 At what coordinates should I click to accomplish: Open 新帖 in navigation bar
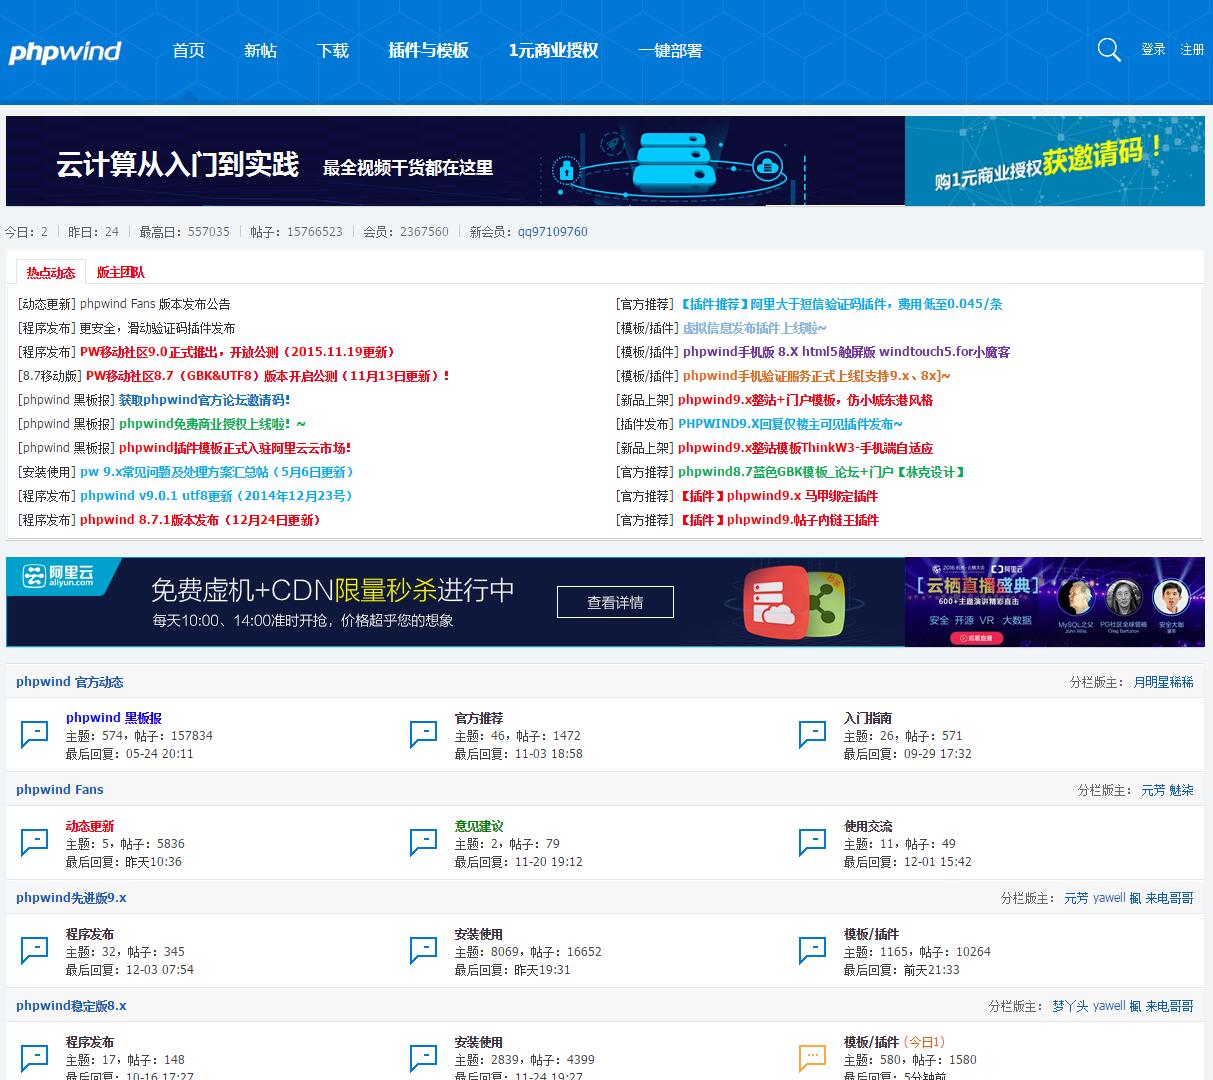tap(260, 50)
